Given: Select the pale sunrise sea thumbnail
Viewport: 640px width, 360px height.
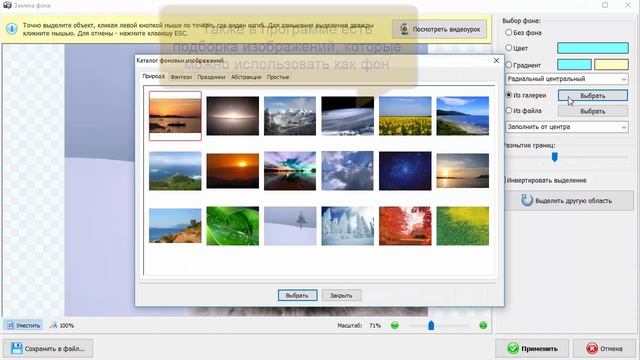Looking at the screenshot, I should pyautogui.click(x=462, y=171).
